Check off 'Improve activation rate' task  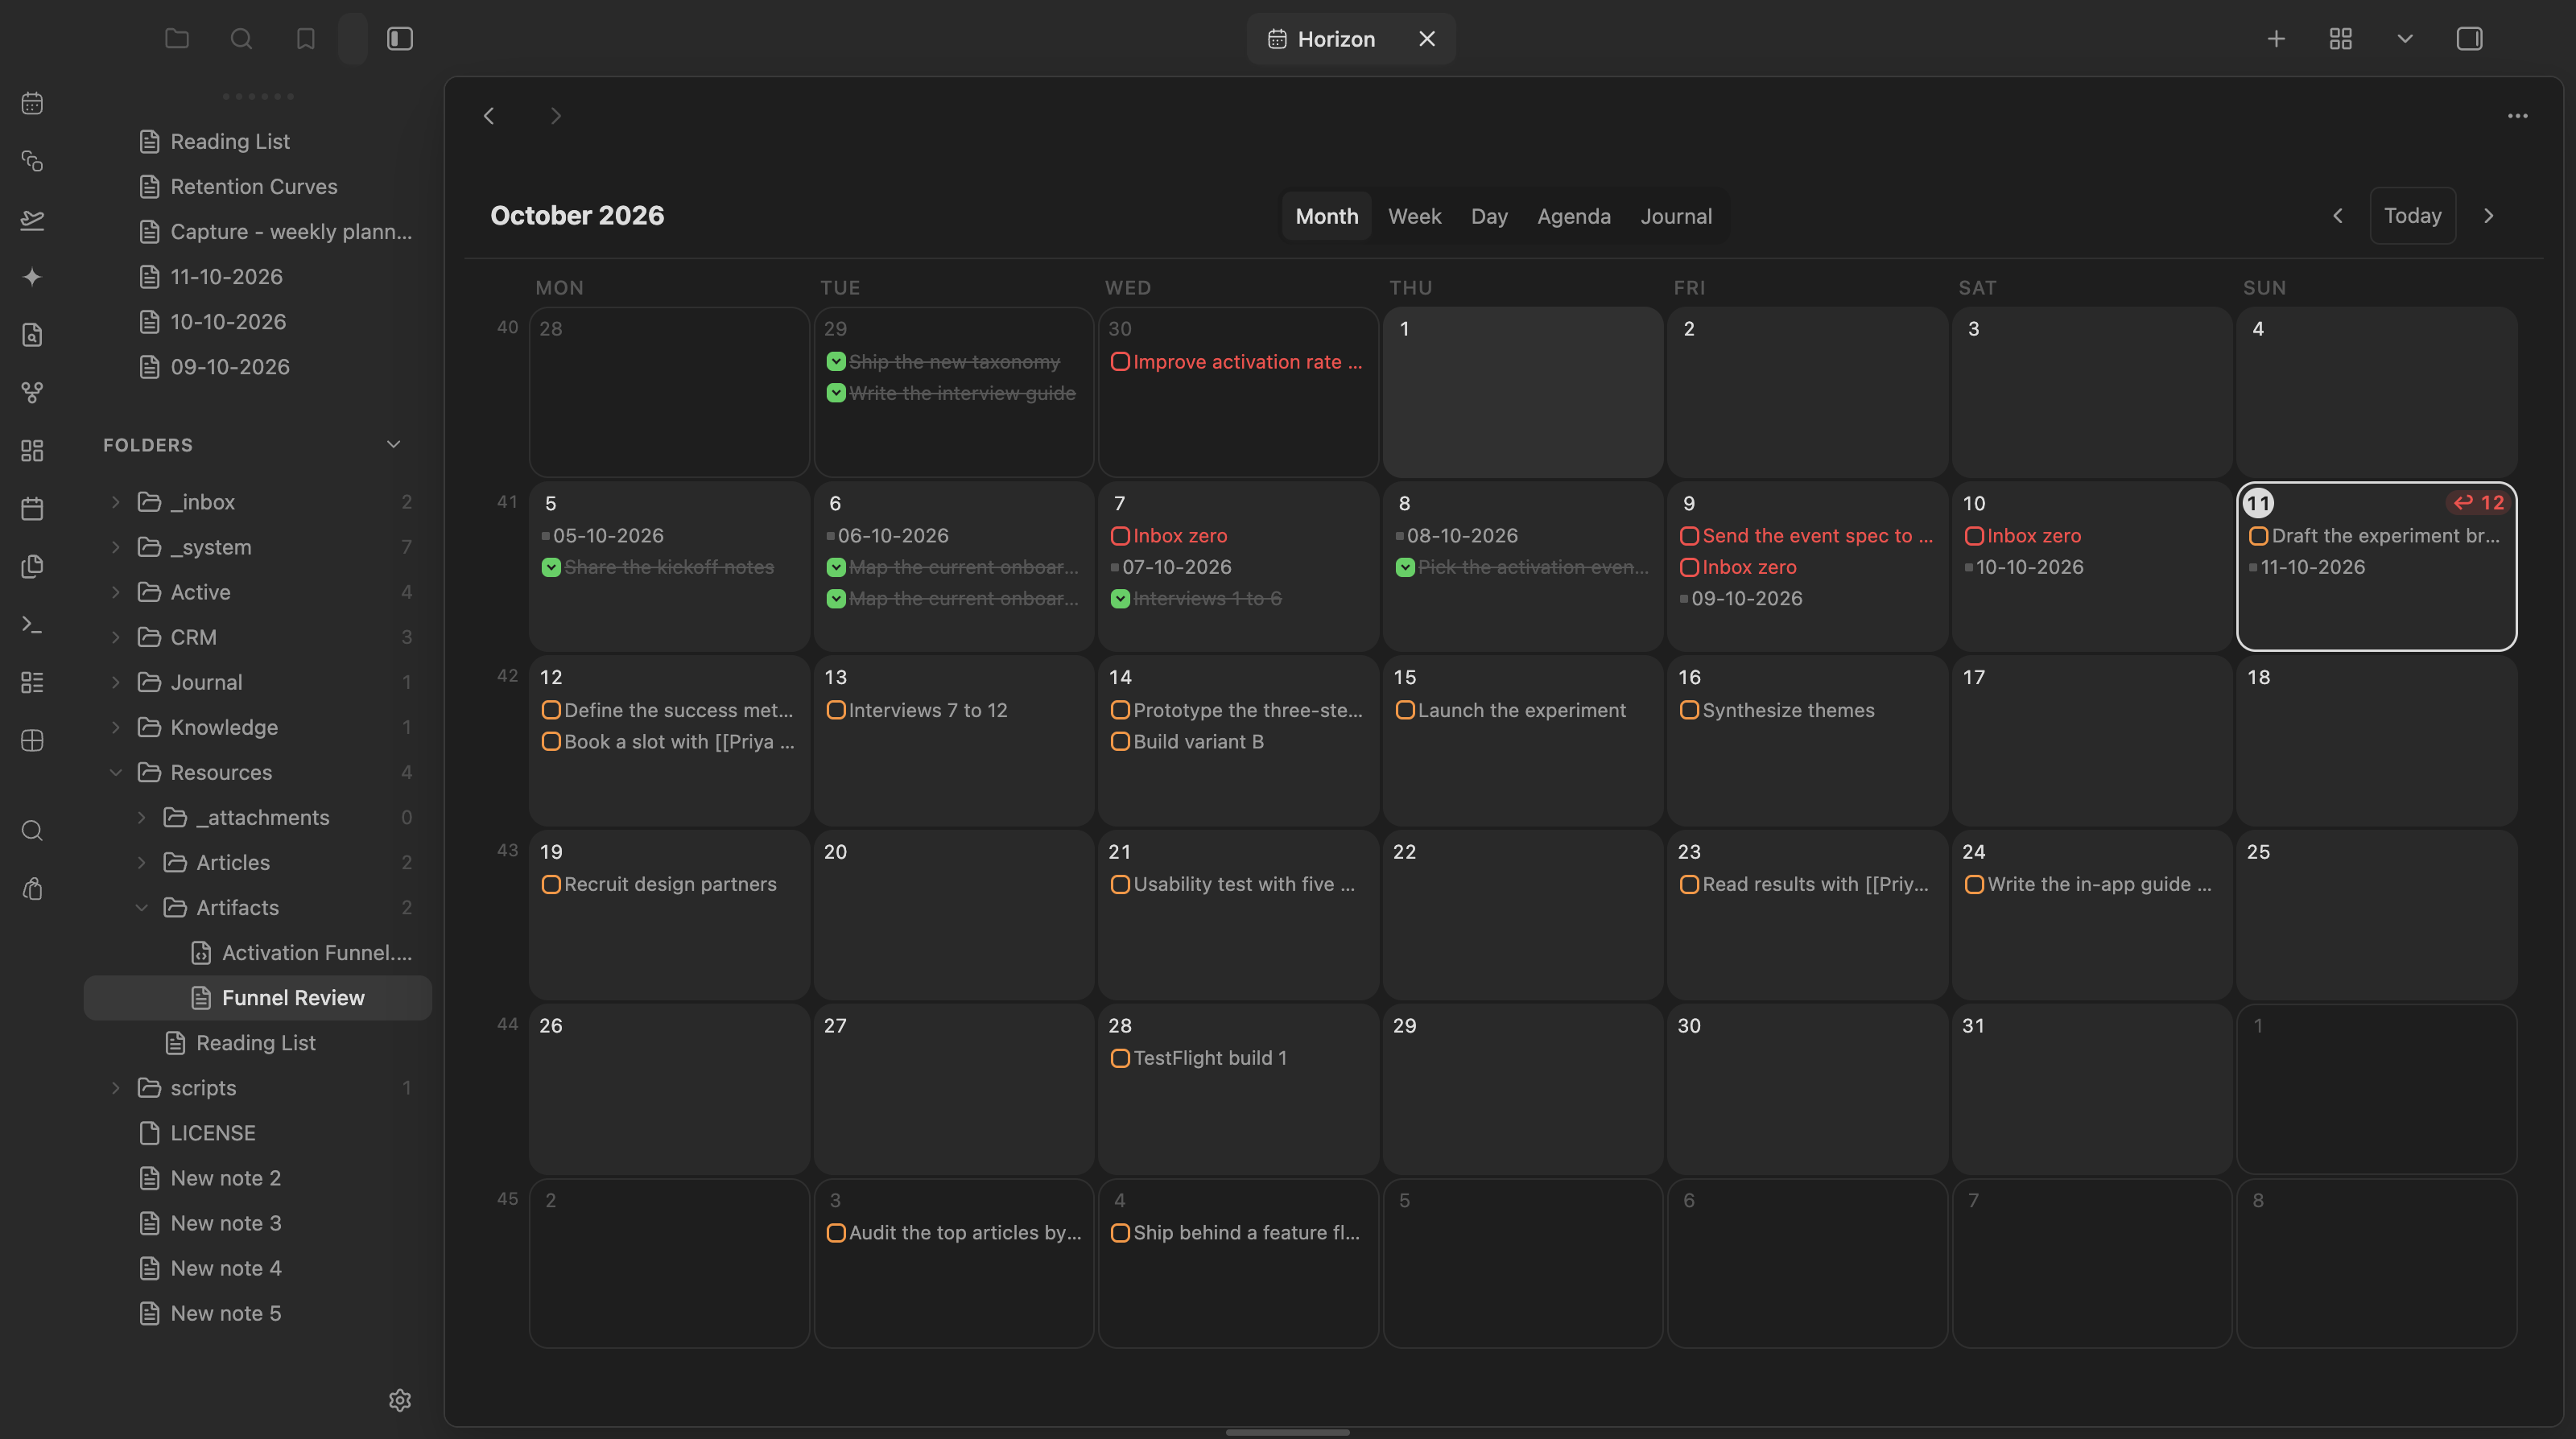(x=1120, y=362)
